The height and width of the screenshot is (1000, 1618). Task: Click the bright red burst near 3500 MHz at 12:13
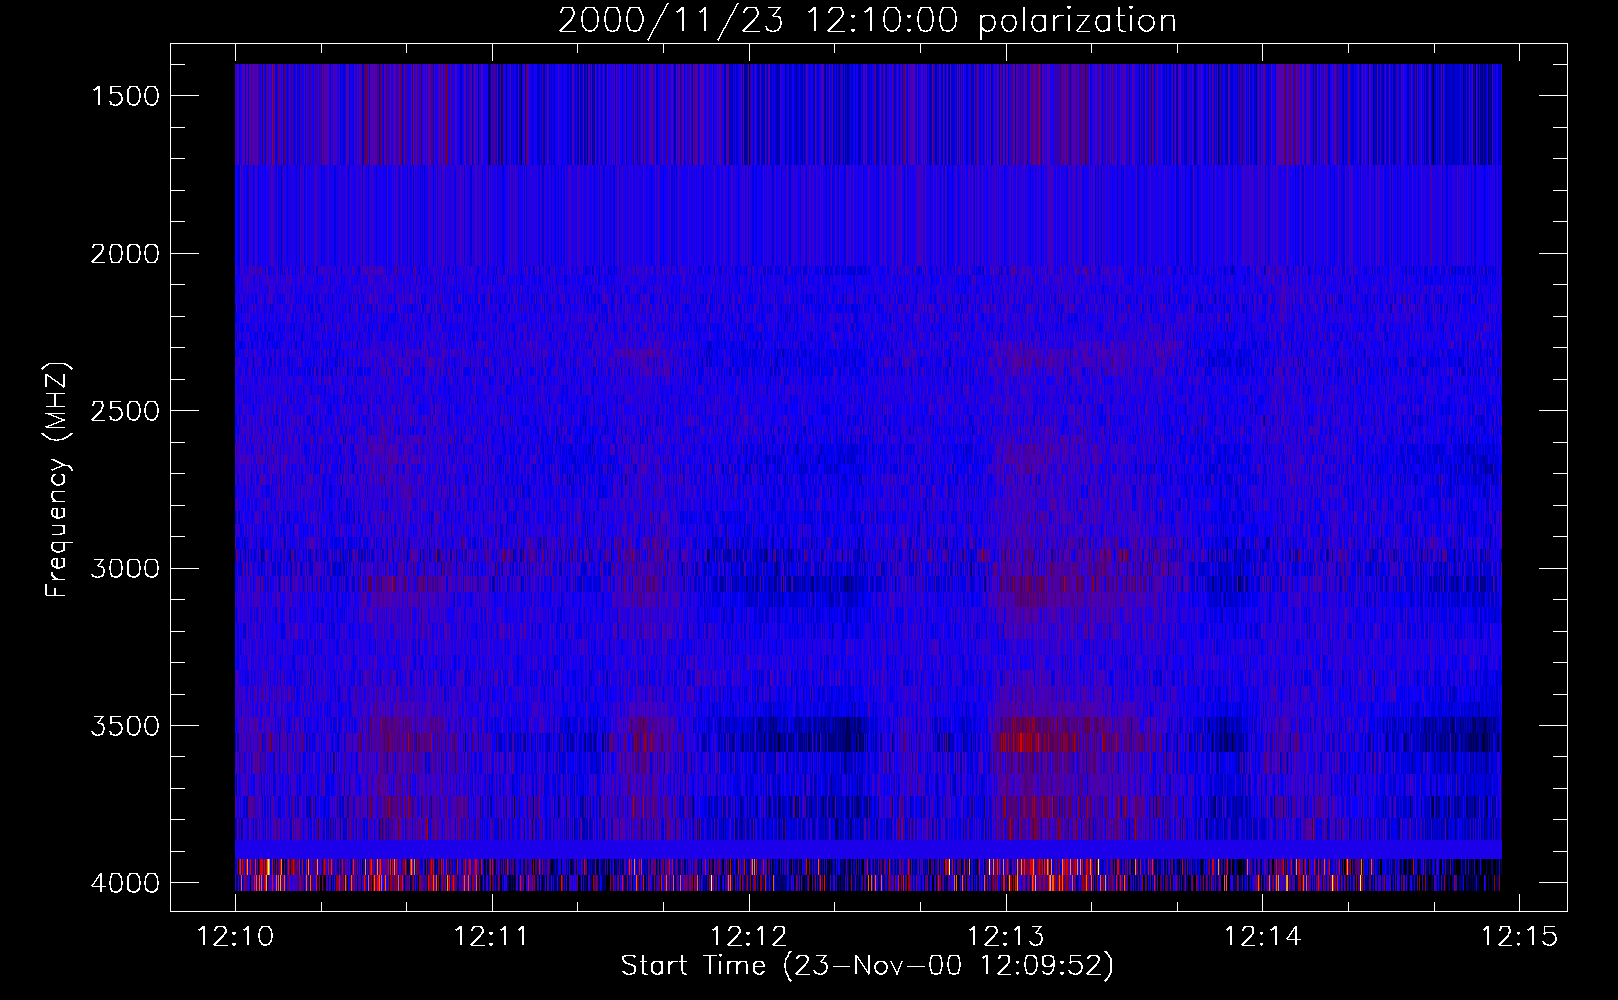1040,741
